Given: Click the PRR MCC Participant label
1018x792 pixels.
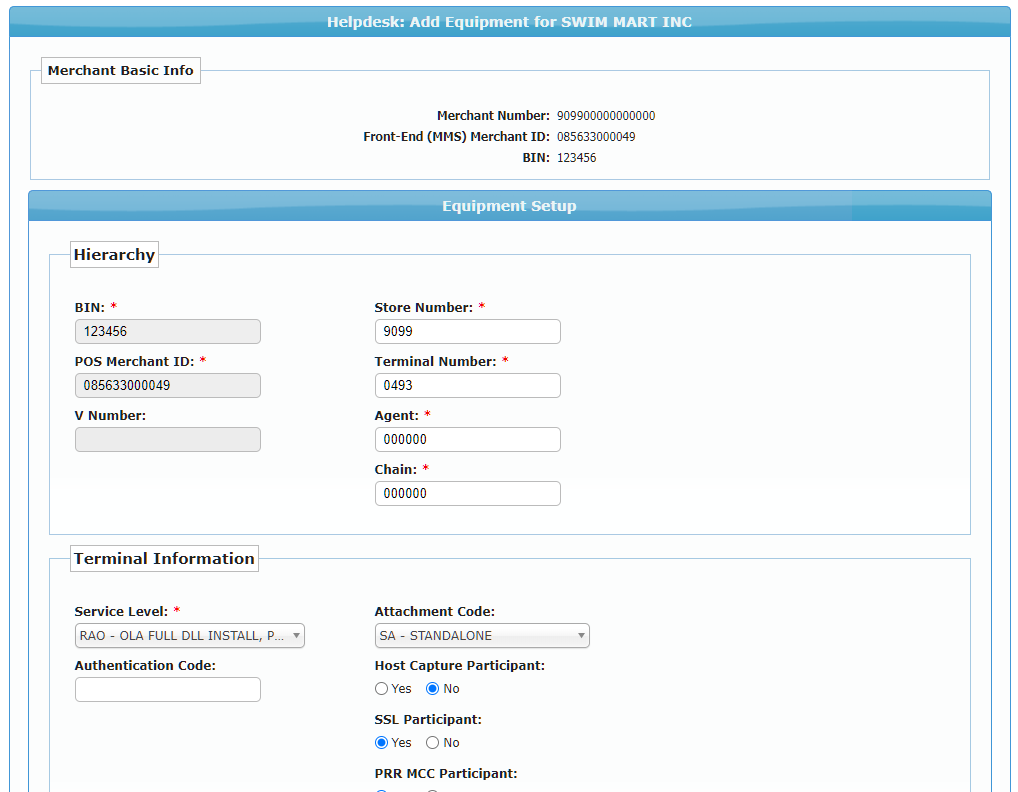Looking at the screenshot, I should [446, 773].
